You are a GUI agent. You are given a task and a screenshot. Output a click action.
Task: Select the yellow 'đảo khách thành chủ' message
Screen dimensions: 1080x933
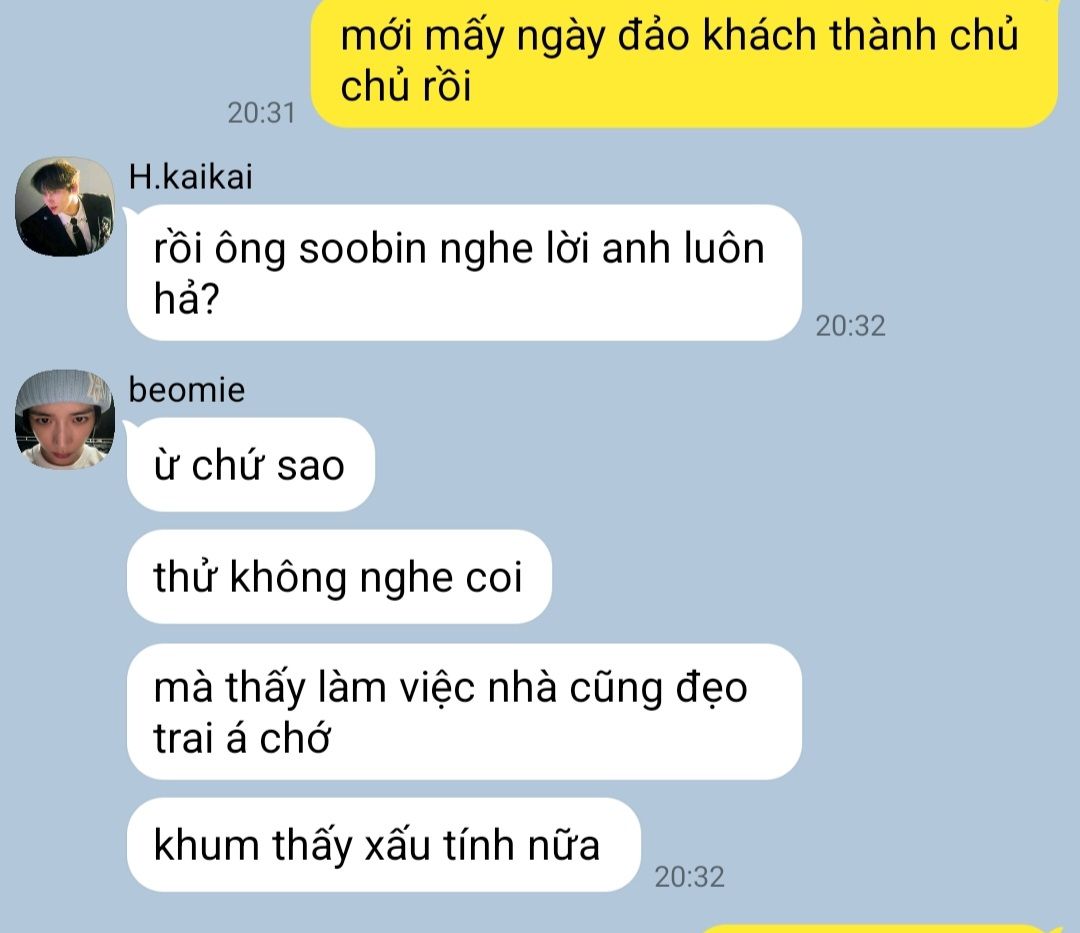pyautogui.click(x=684, y=62)
